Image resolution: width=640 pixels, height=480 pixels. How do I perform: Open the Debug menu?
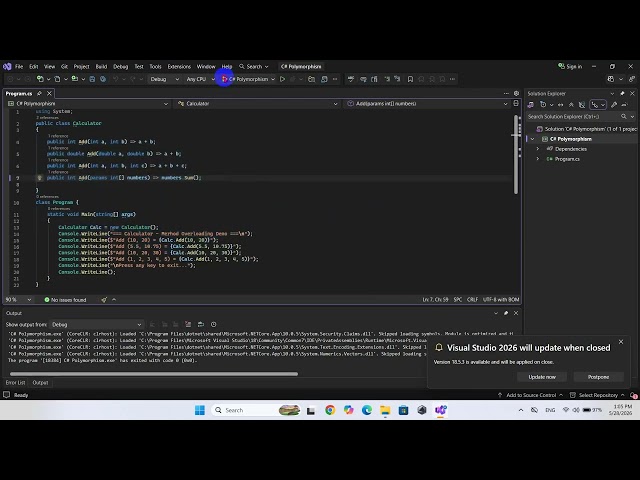pos(120,67)
